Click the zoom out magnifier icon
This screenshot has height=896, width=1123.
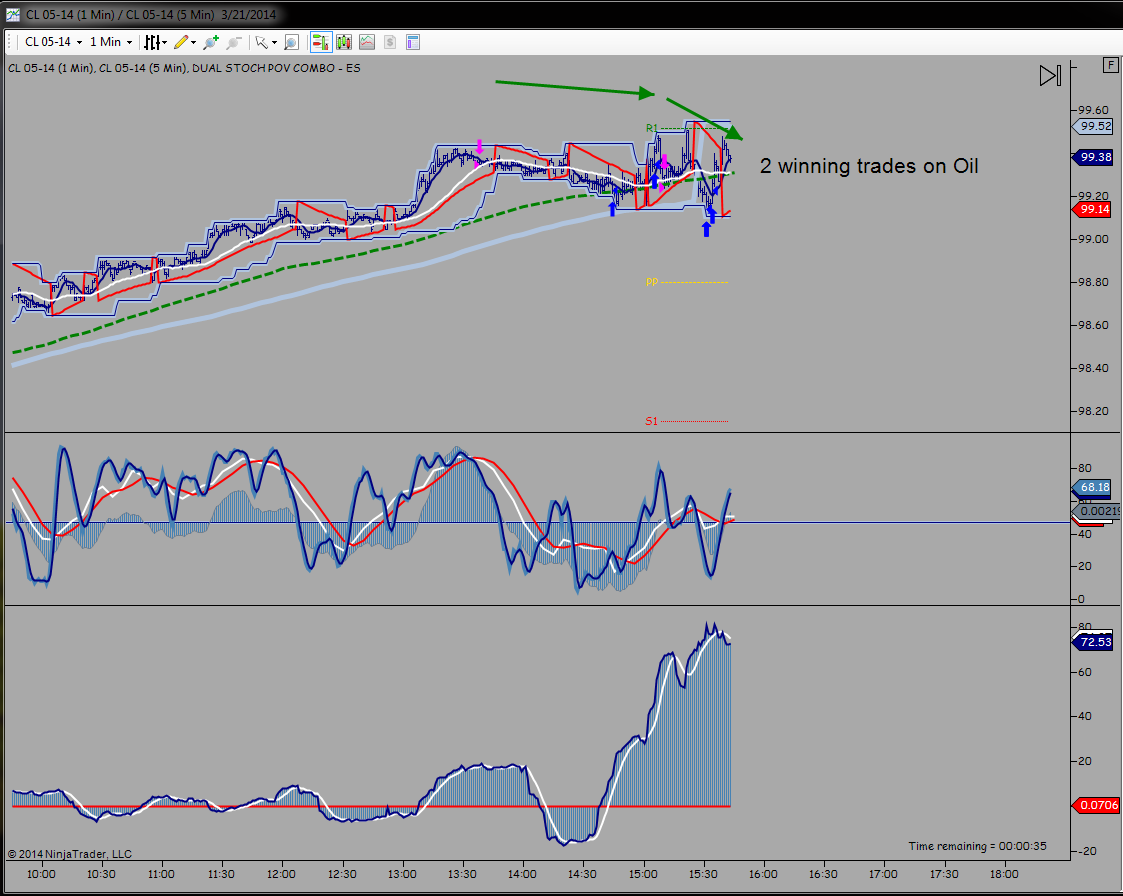[233, 42]
